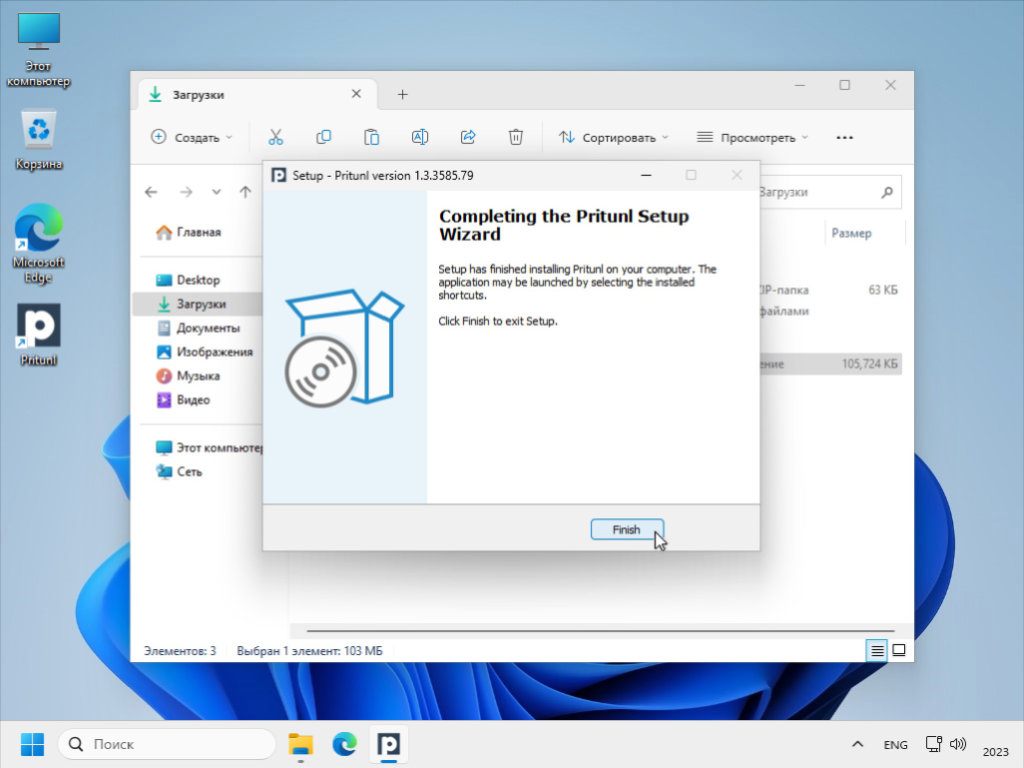Screen dimensions: 1024x768
Task: Add a new Explorer tab with plus
Action: click(402, 95)
